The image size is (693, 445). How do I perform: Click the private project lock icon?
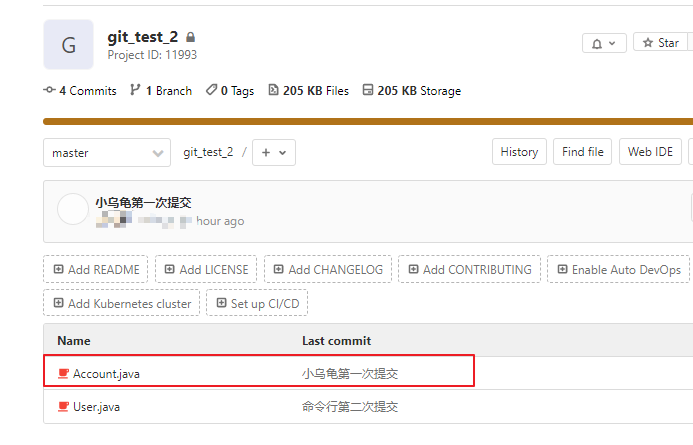pos(190,37)
